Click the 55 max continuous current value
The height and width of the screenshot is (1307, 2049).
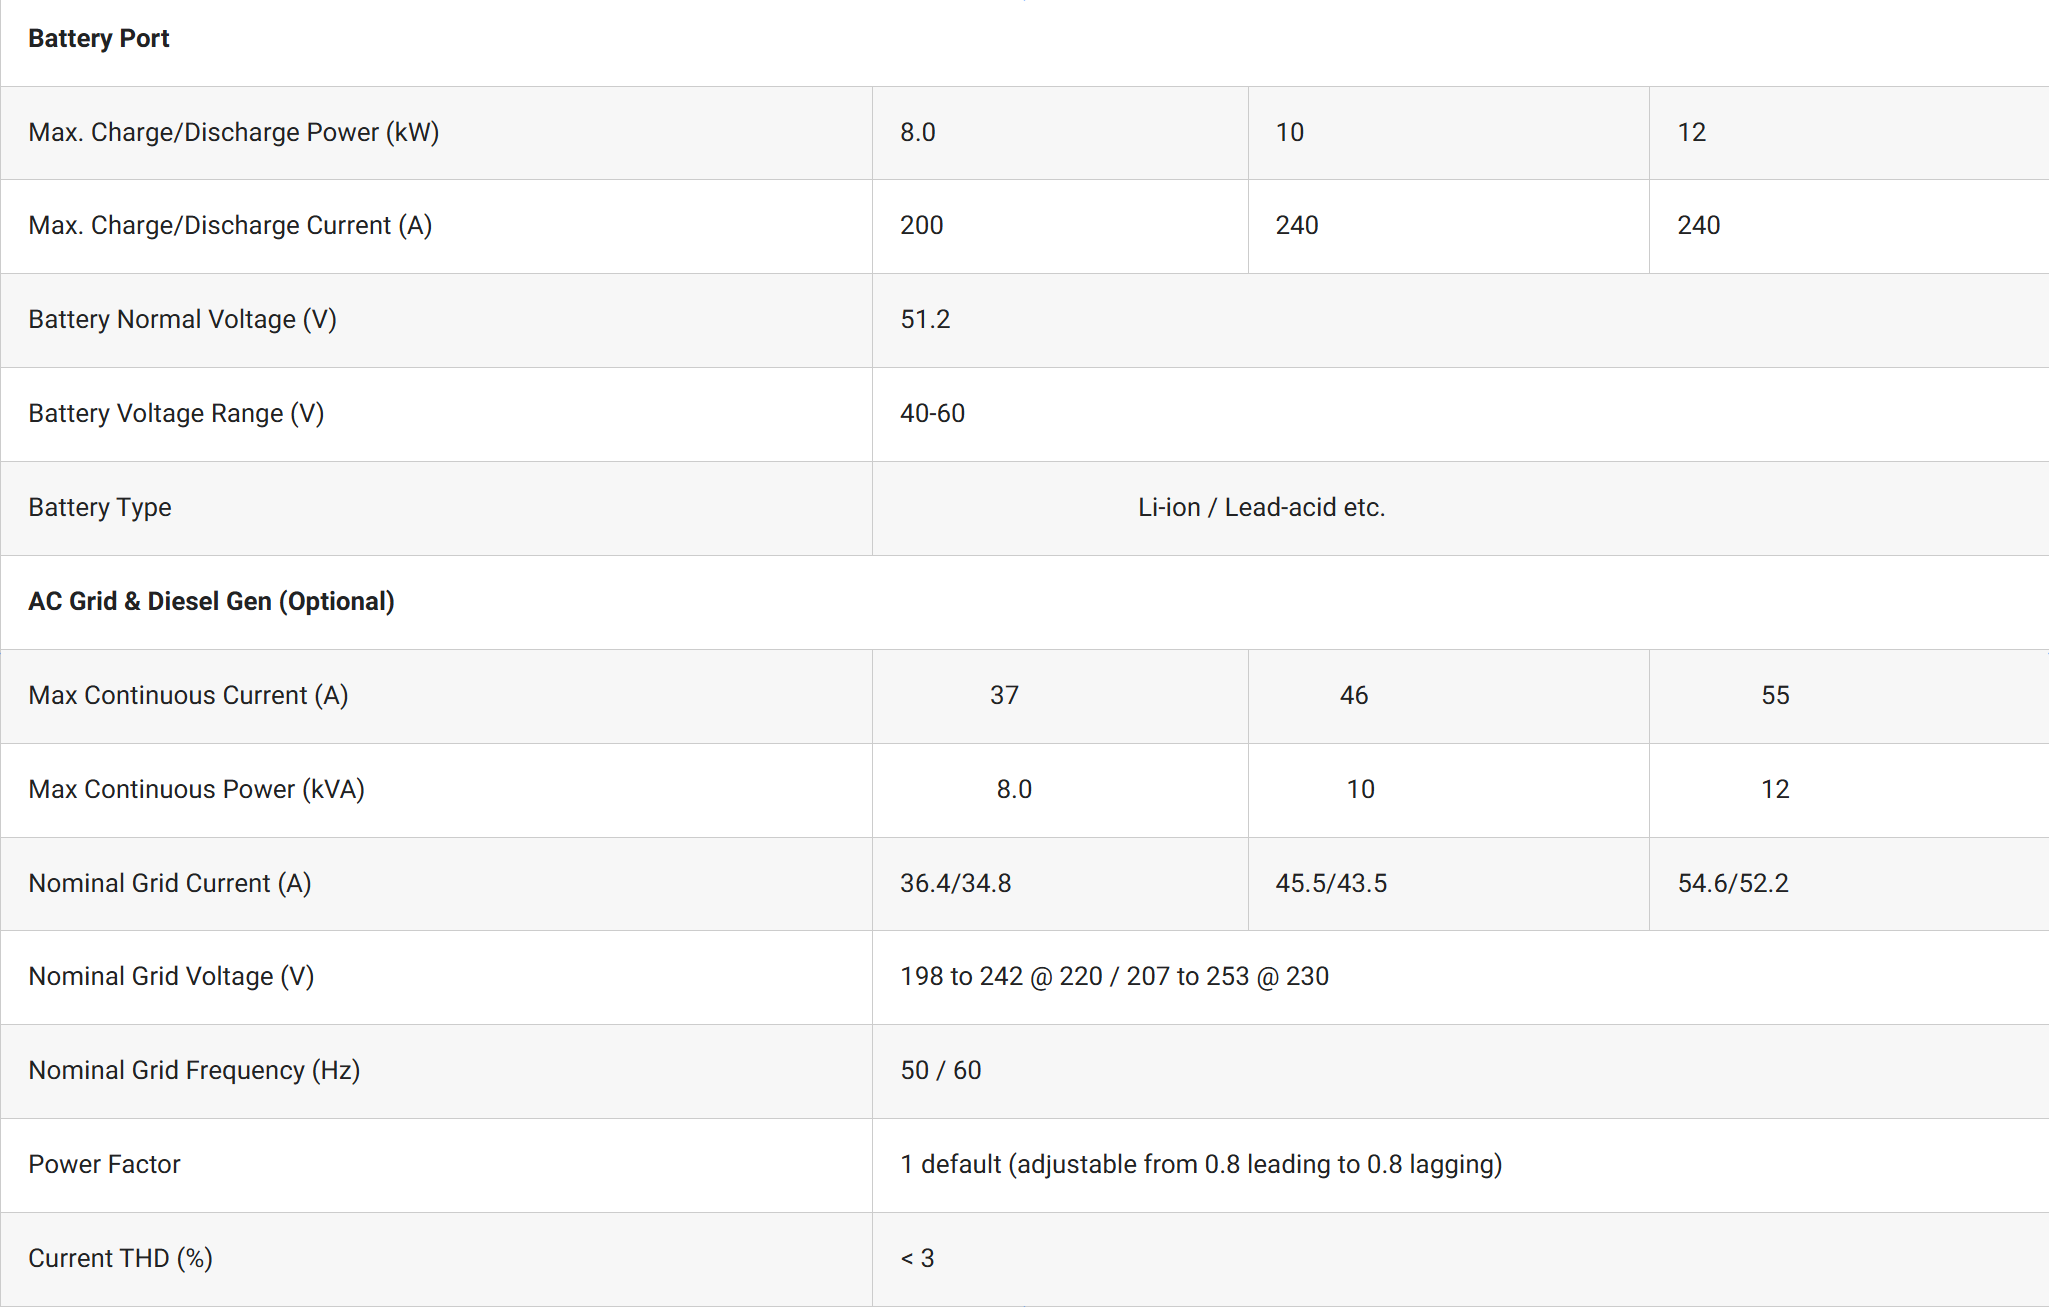[1775, 696]
